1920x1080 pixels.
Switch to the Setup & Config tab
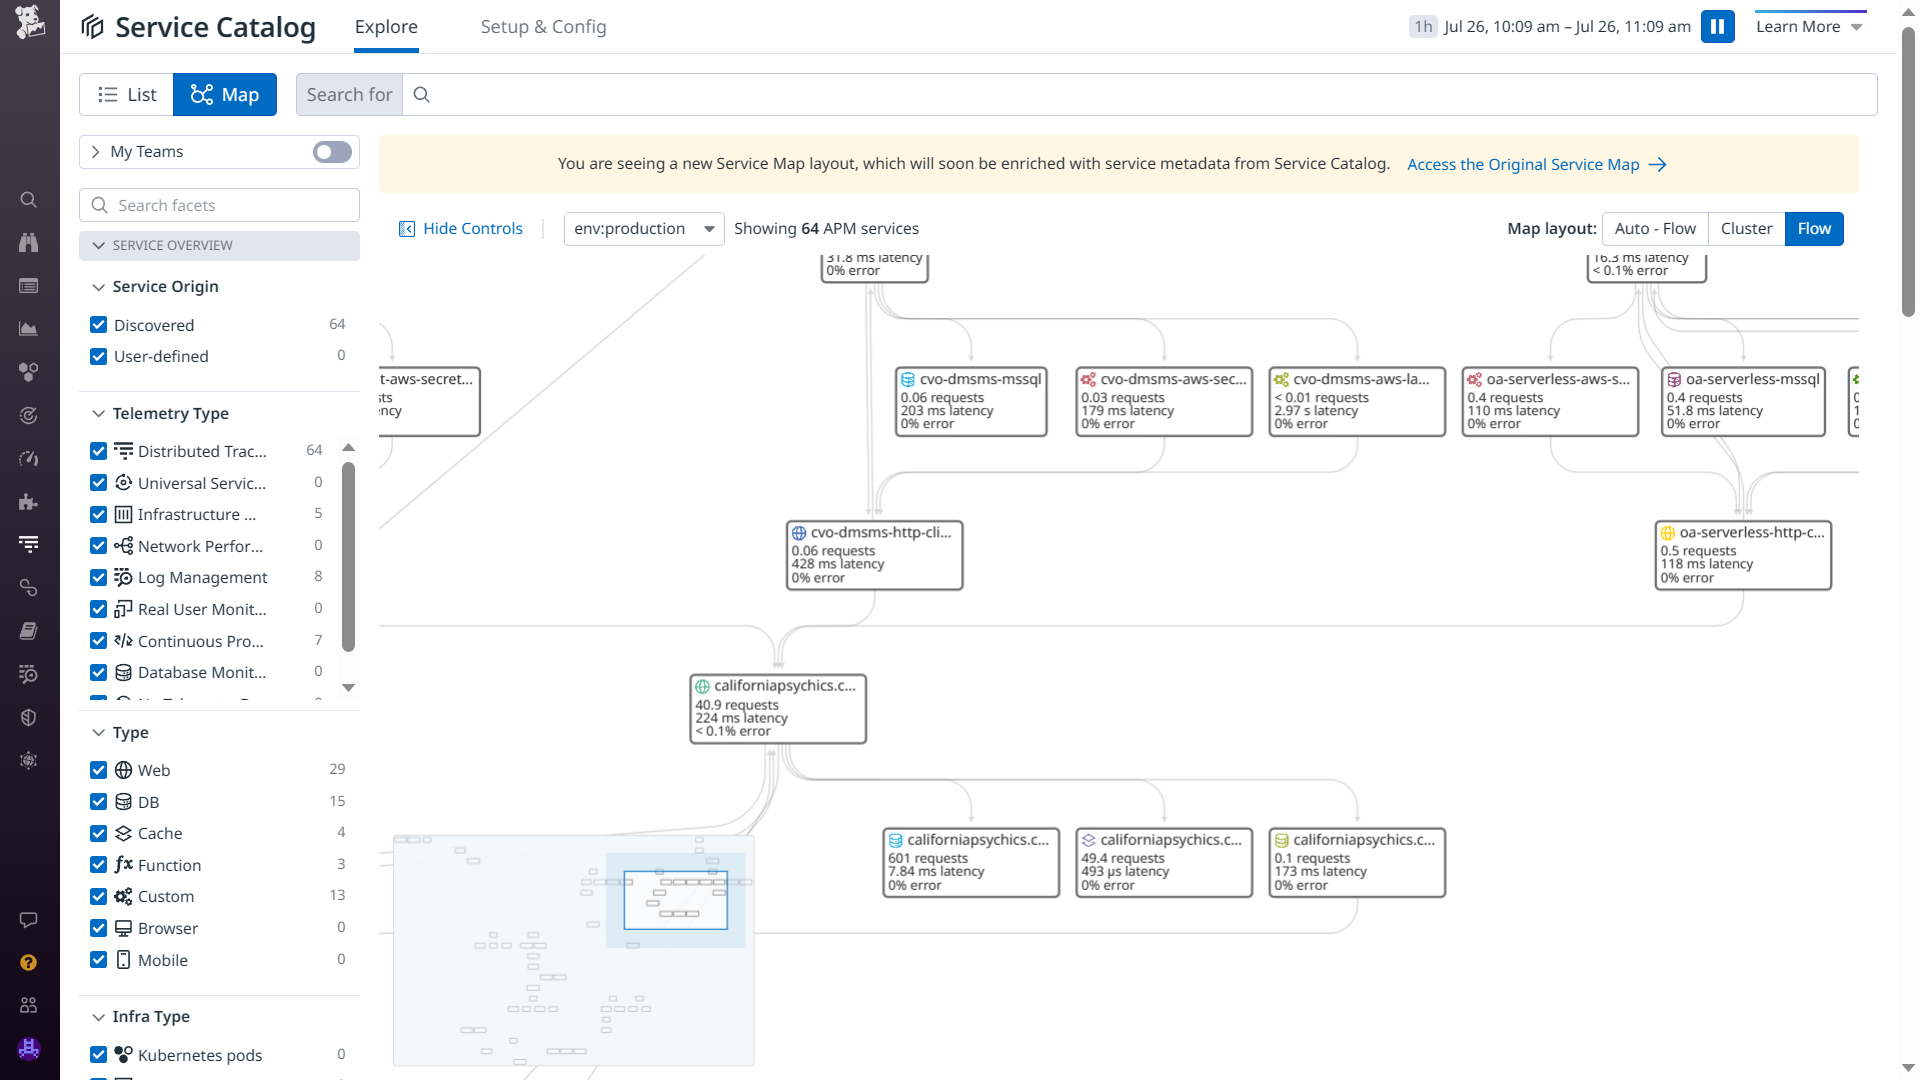(543, 27)
